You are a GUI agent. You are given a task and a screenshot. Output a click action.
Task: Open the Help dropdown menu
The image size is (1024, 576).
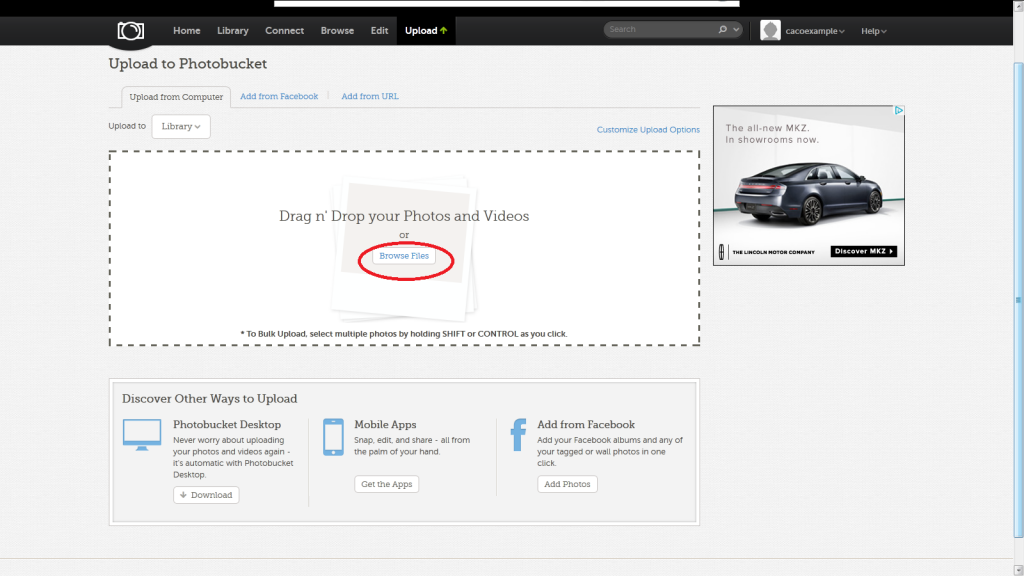click(x=874, y=31)
